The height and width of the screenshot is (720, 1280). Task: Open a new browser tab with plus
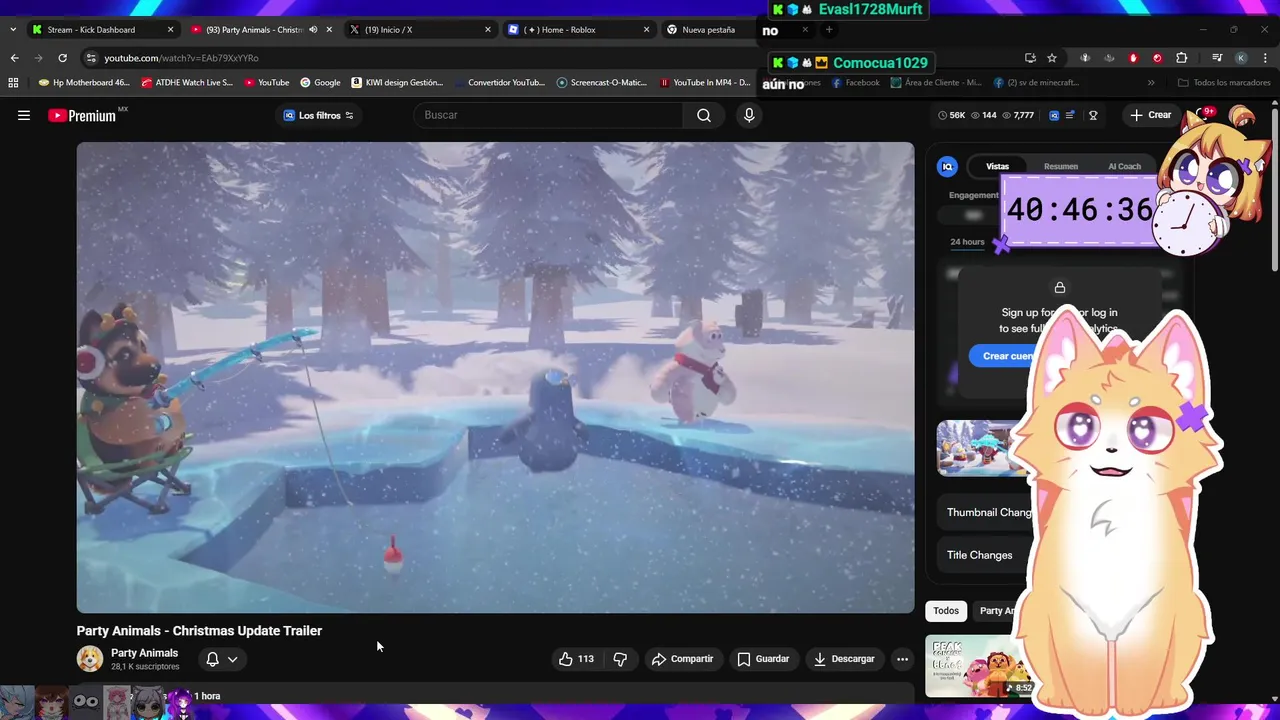tap(829, 30)
